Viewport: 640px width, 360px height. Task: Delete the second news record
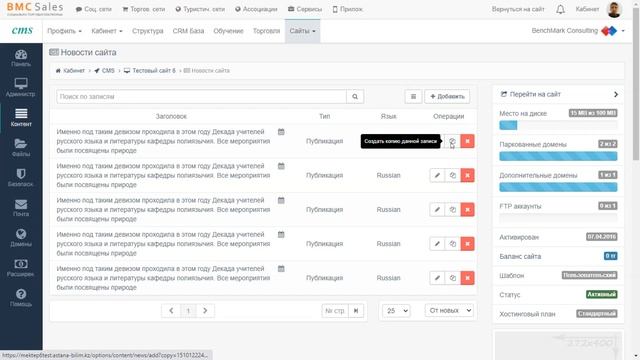pos(467,176)
